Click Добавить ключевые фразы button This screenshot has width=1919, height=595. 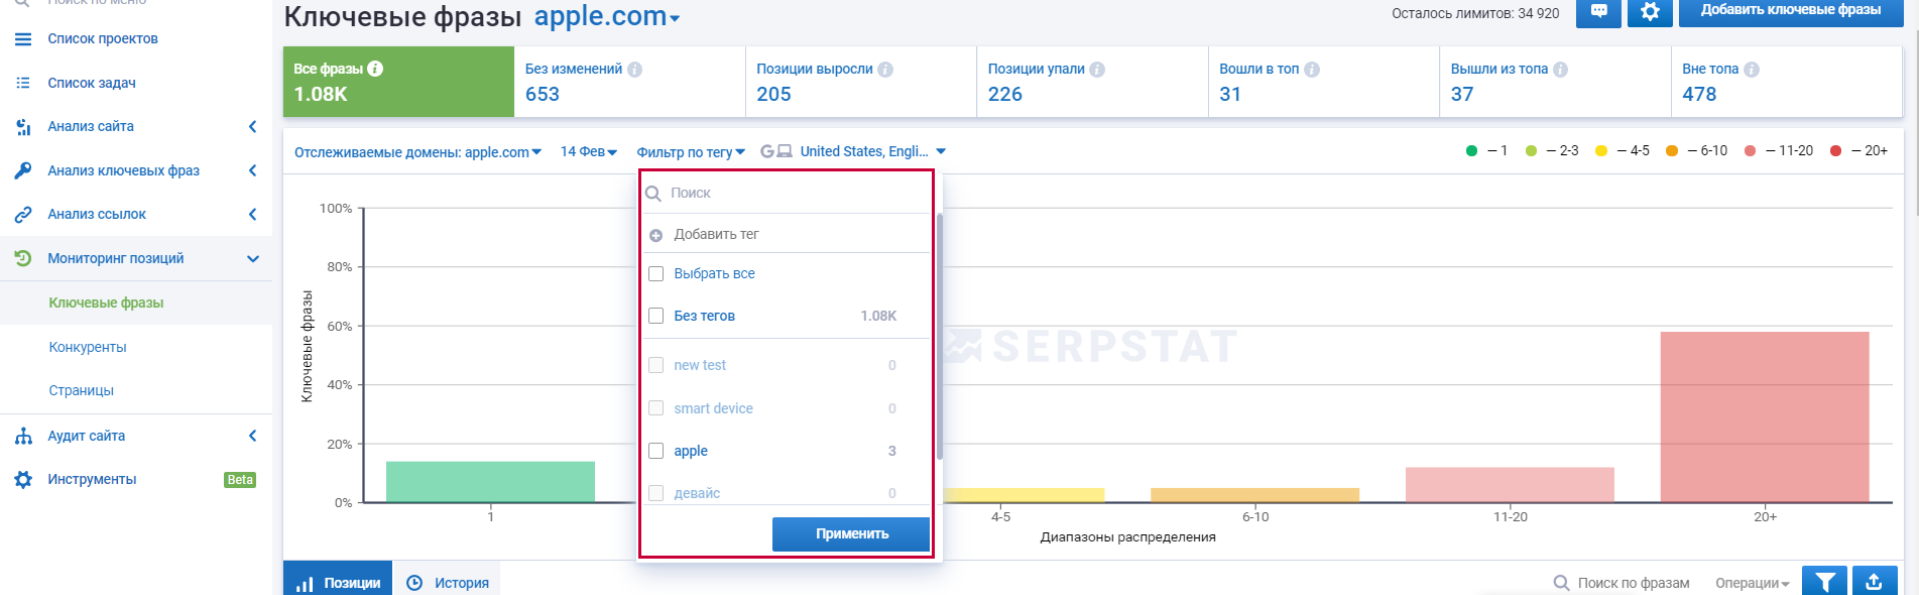[x=1790, y=11]
